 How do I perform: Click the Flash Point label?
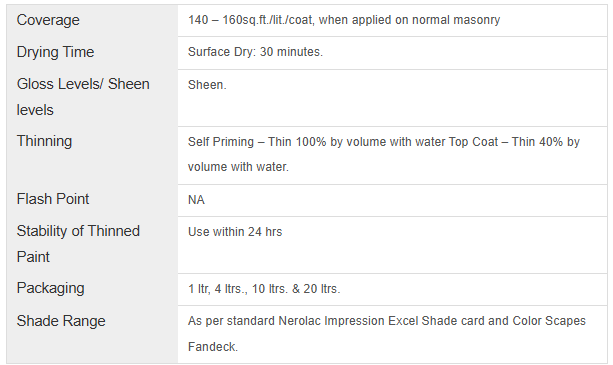click(x=53, y=199)
